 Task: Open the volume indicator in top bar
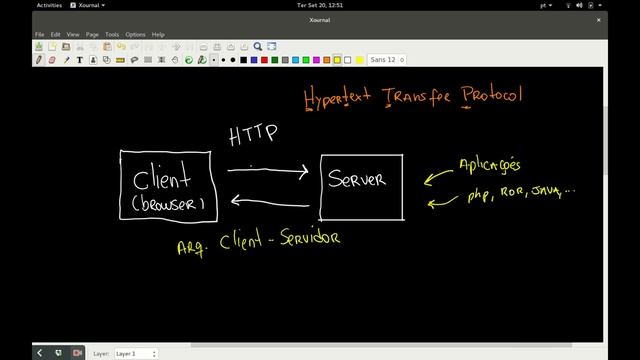tap(579, 5)
